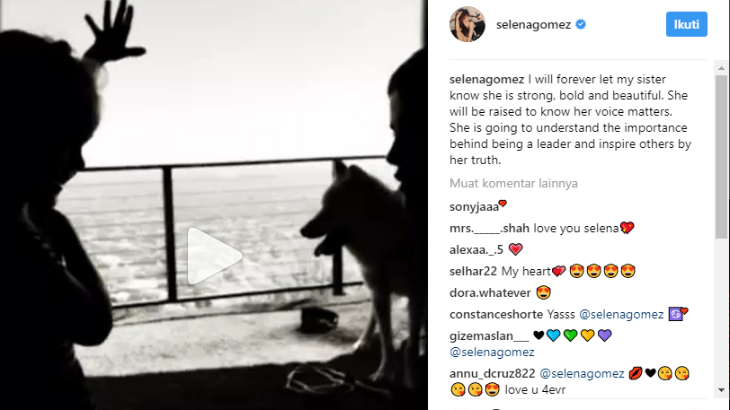This screenshot has width=730, height=410.
Task: Click @selenagomez mention in annu_dcruz822 comment
Action: (x=581, y=374)
